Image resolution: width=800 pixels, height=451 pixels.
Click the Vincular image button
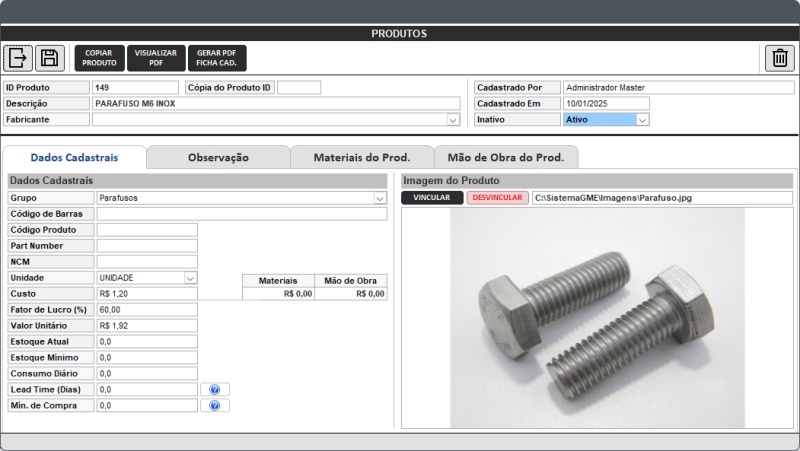click(432, 198)
